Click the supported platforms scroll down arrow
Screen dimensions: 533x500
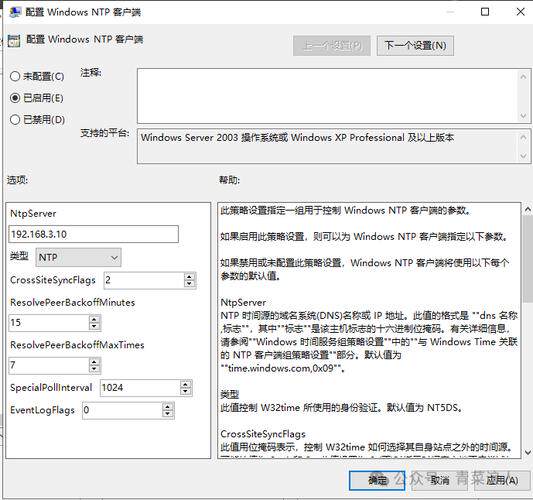523,156
